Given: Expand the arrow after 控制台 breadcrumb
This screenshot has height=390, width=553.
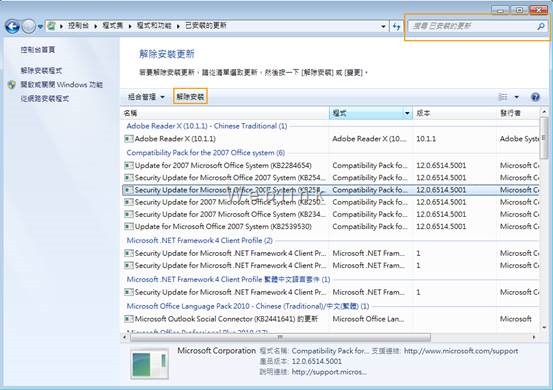Looking at the screenshot, I should 96,26.
